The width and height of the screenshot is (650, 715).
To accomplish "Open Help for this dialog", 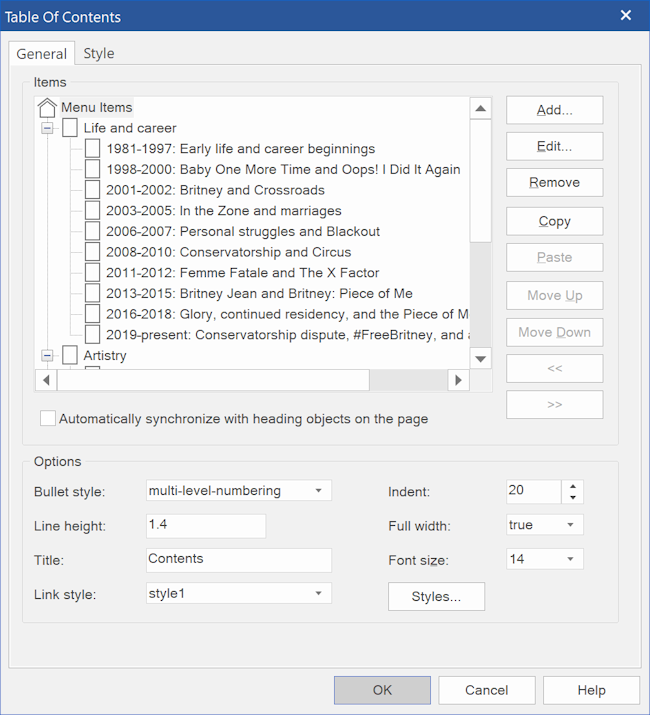I will point(591,690).
